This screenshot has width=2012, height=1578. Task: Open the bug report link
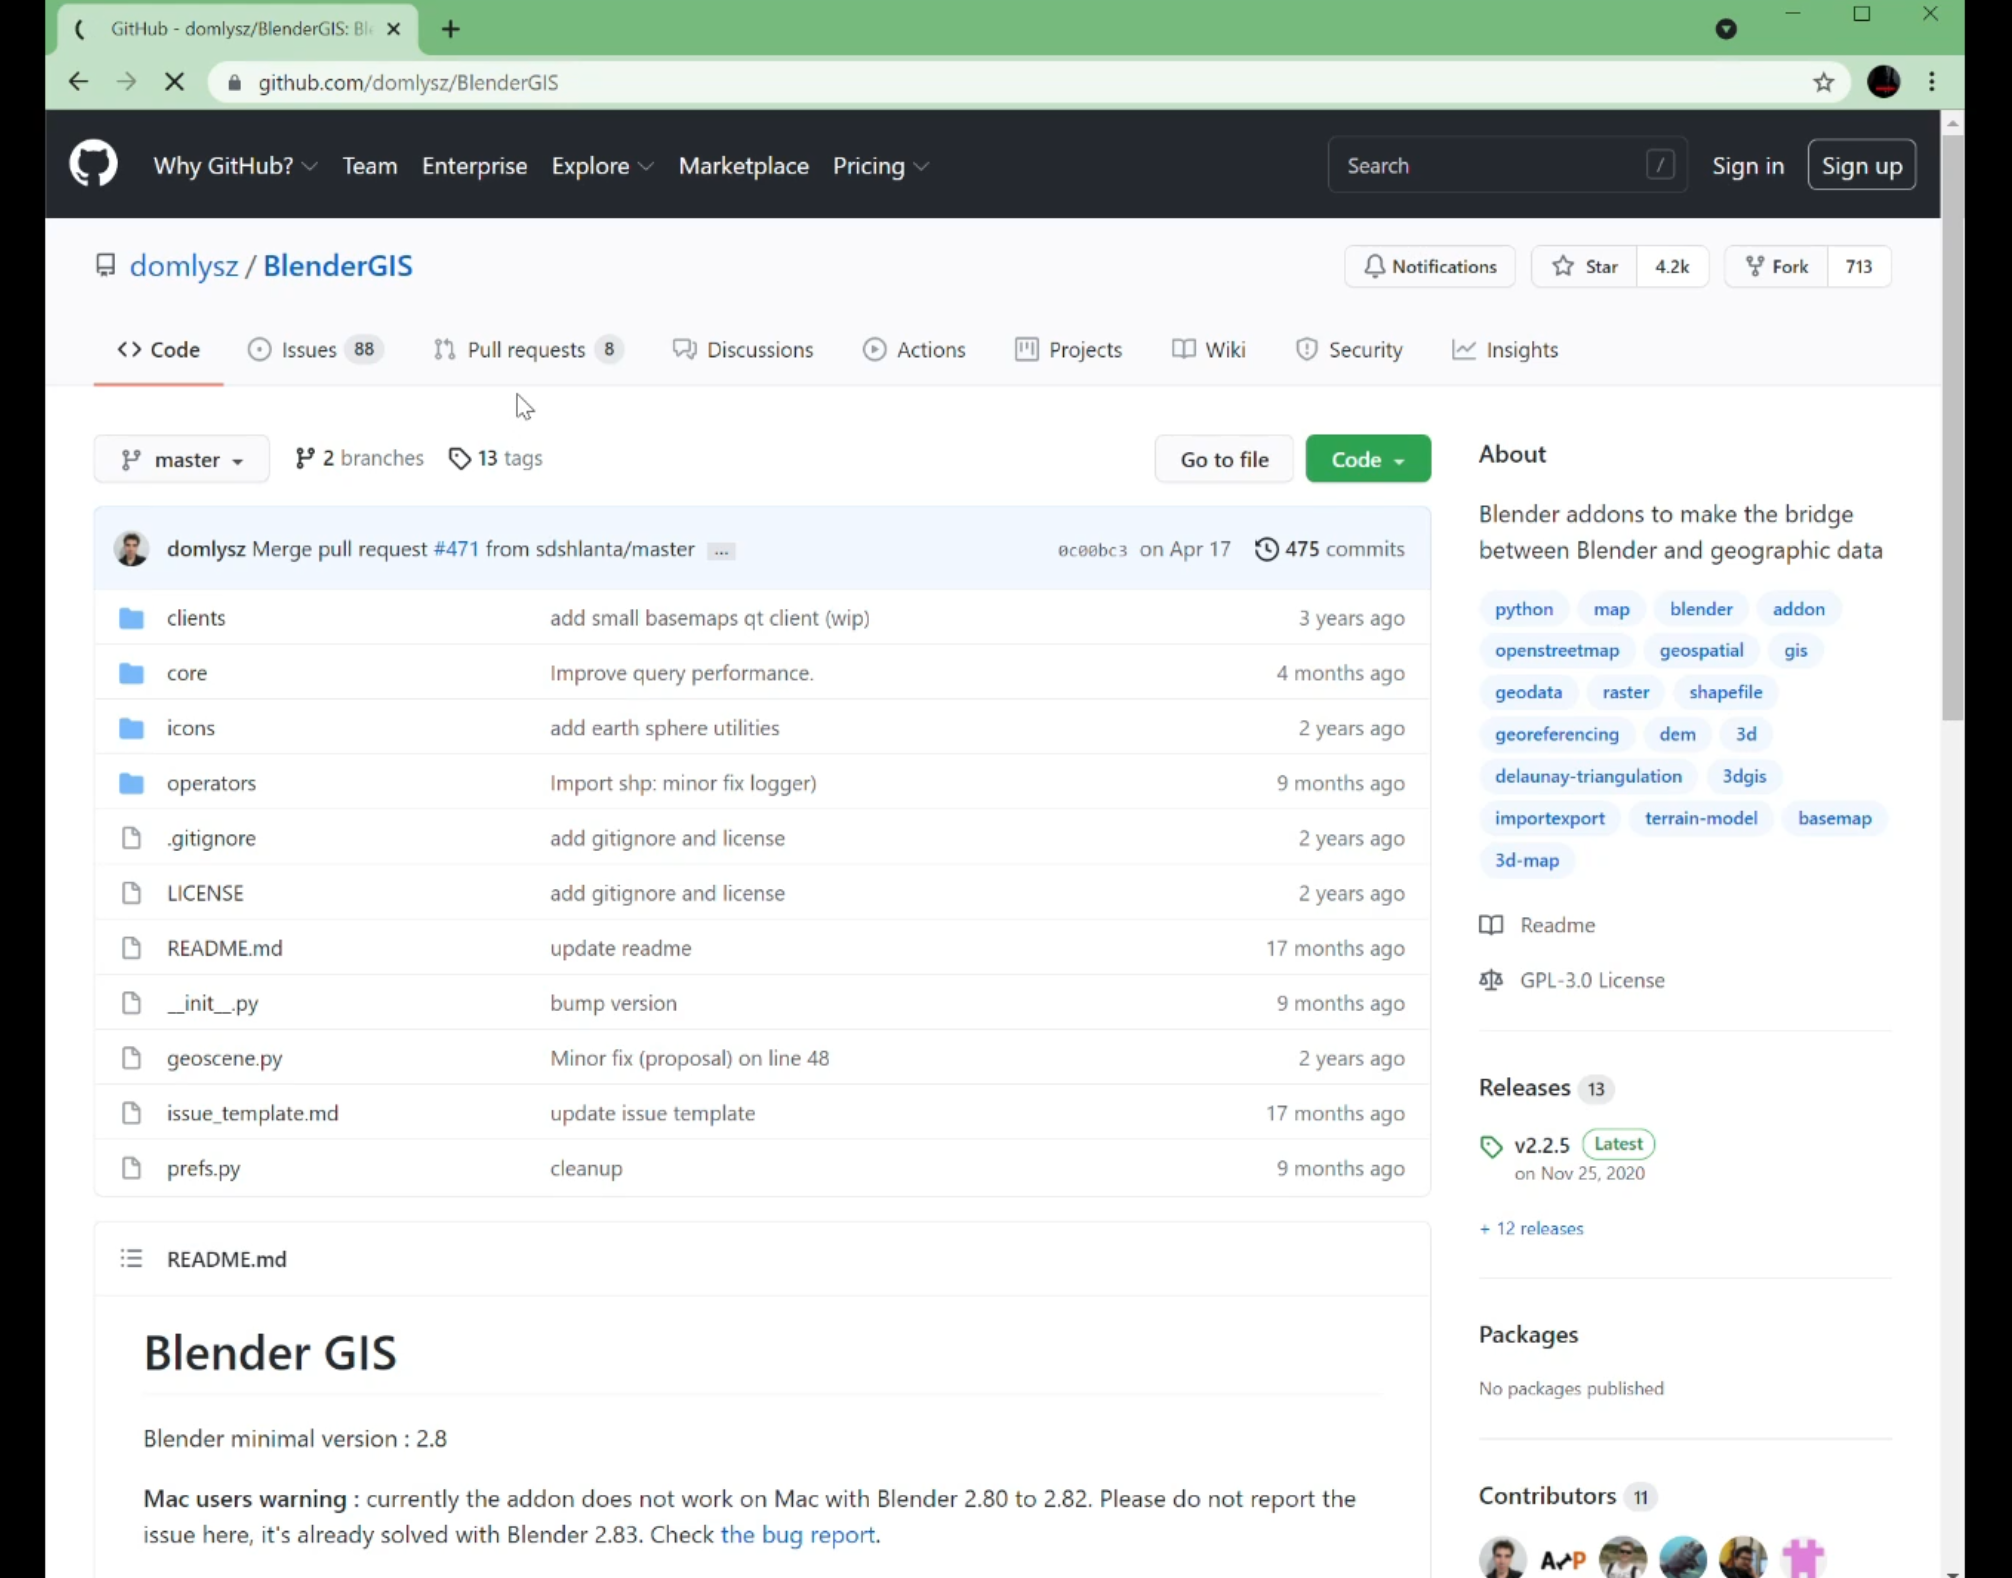[797, 1535]
